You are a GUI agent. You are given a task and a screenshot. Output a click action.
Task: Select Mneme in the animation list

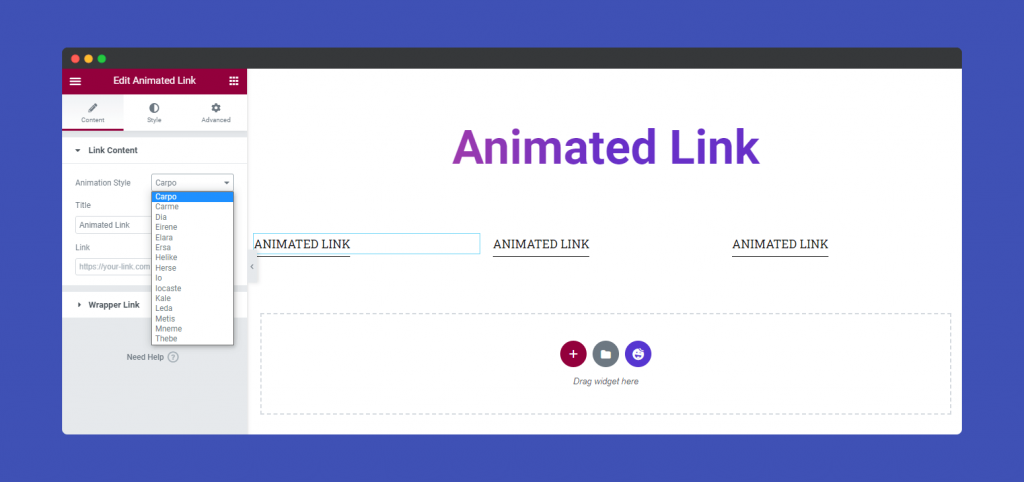click(x=192, y=329)
